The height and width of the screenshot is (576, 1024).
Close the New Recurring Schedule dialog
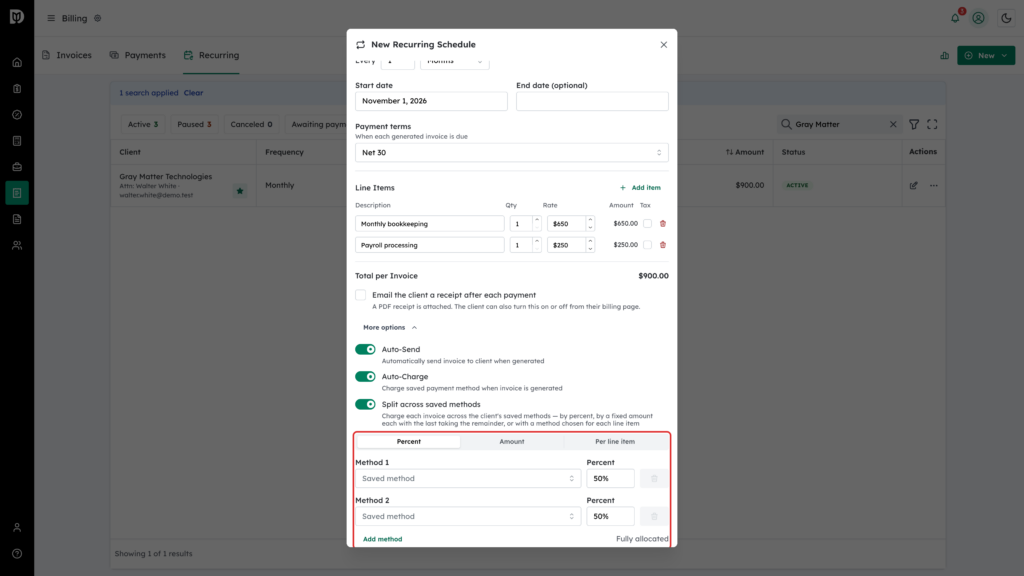[664, 44]
